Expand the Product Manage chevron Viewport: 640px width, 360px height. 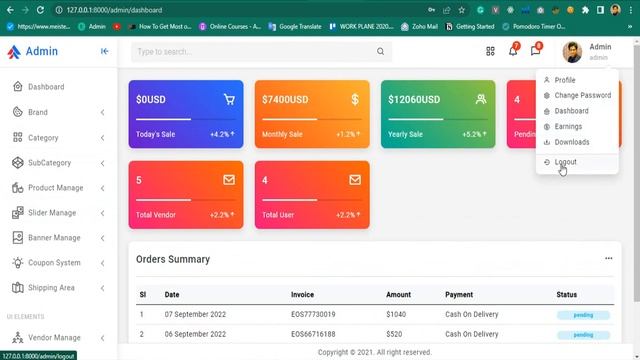(102, 188)
